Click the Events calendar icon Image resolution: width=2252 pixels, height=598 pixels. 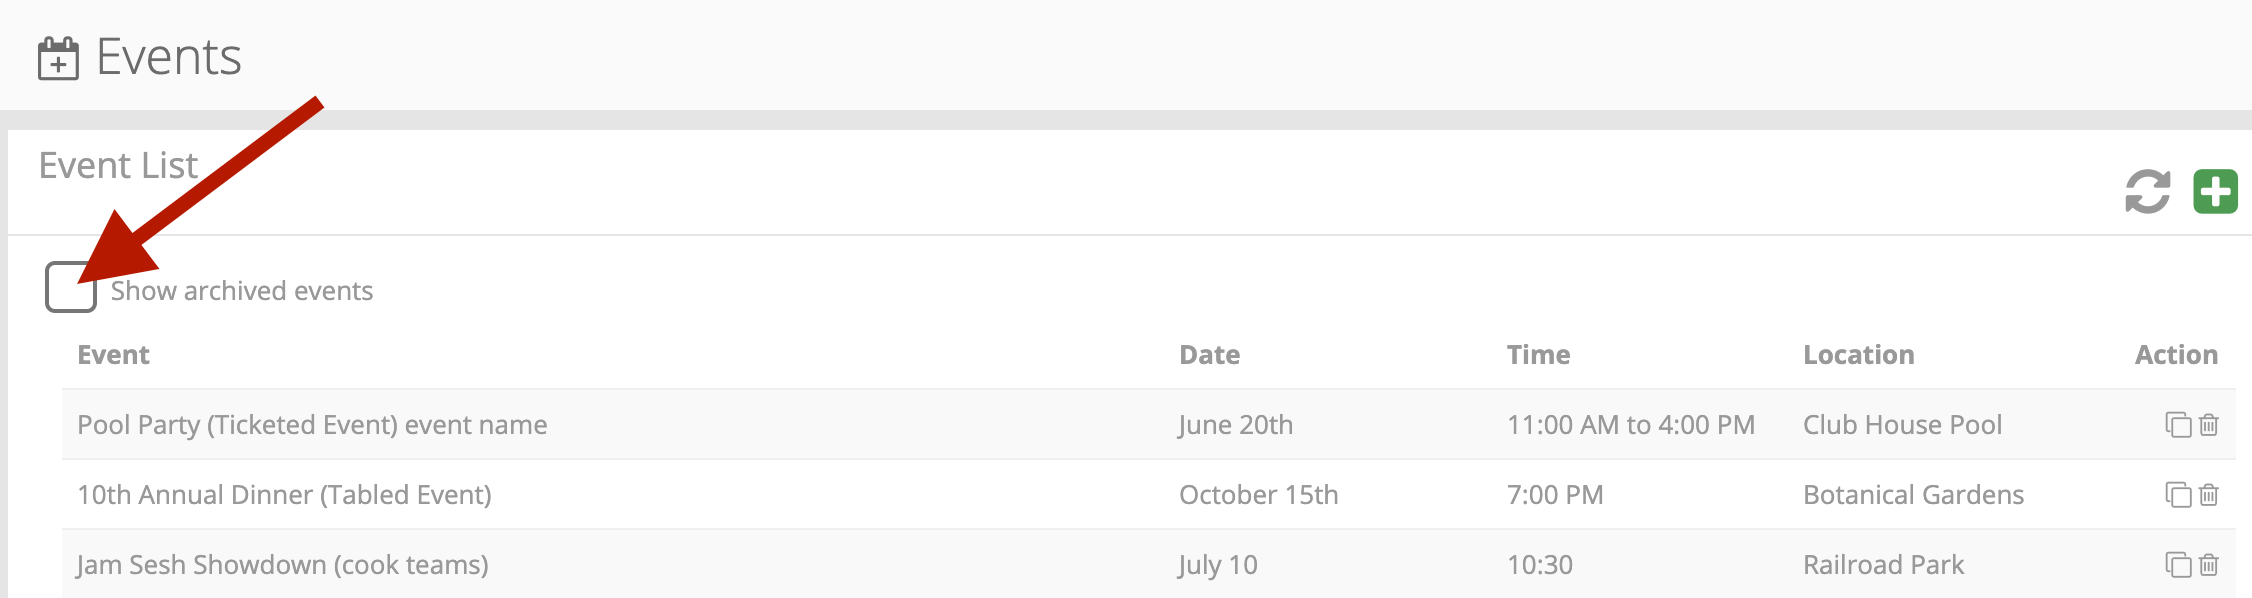(x=58, y=59)
